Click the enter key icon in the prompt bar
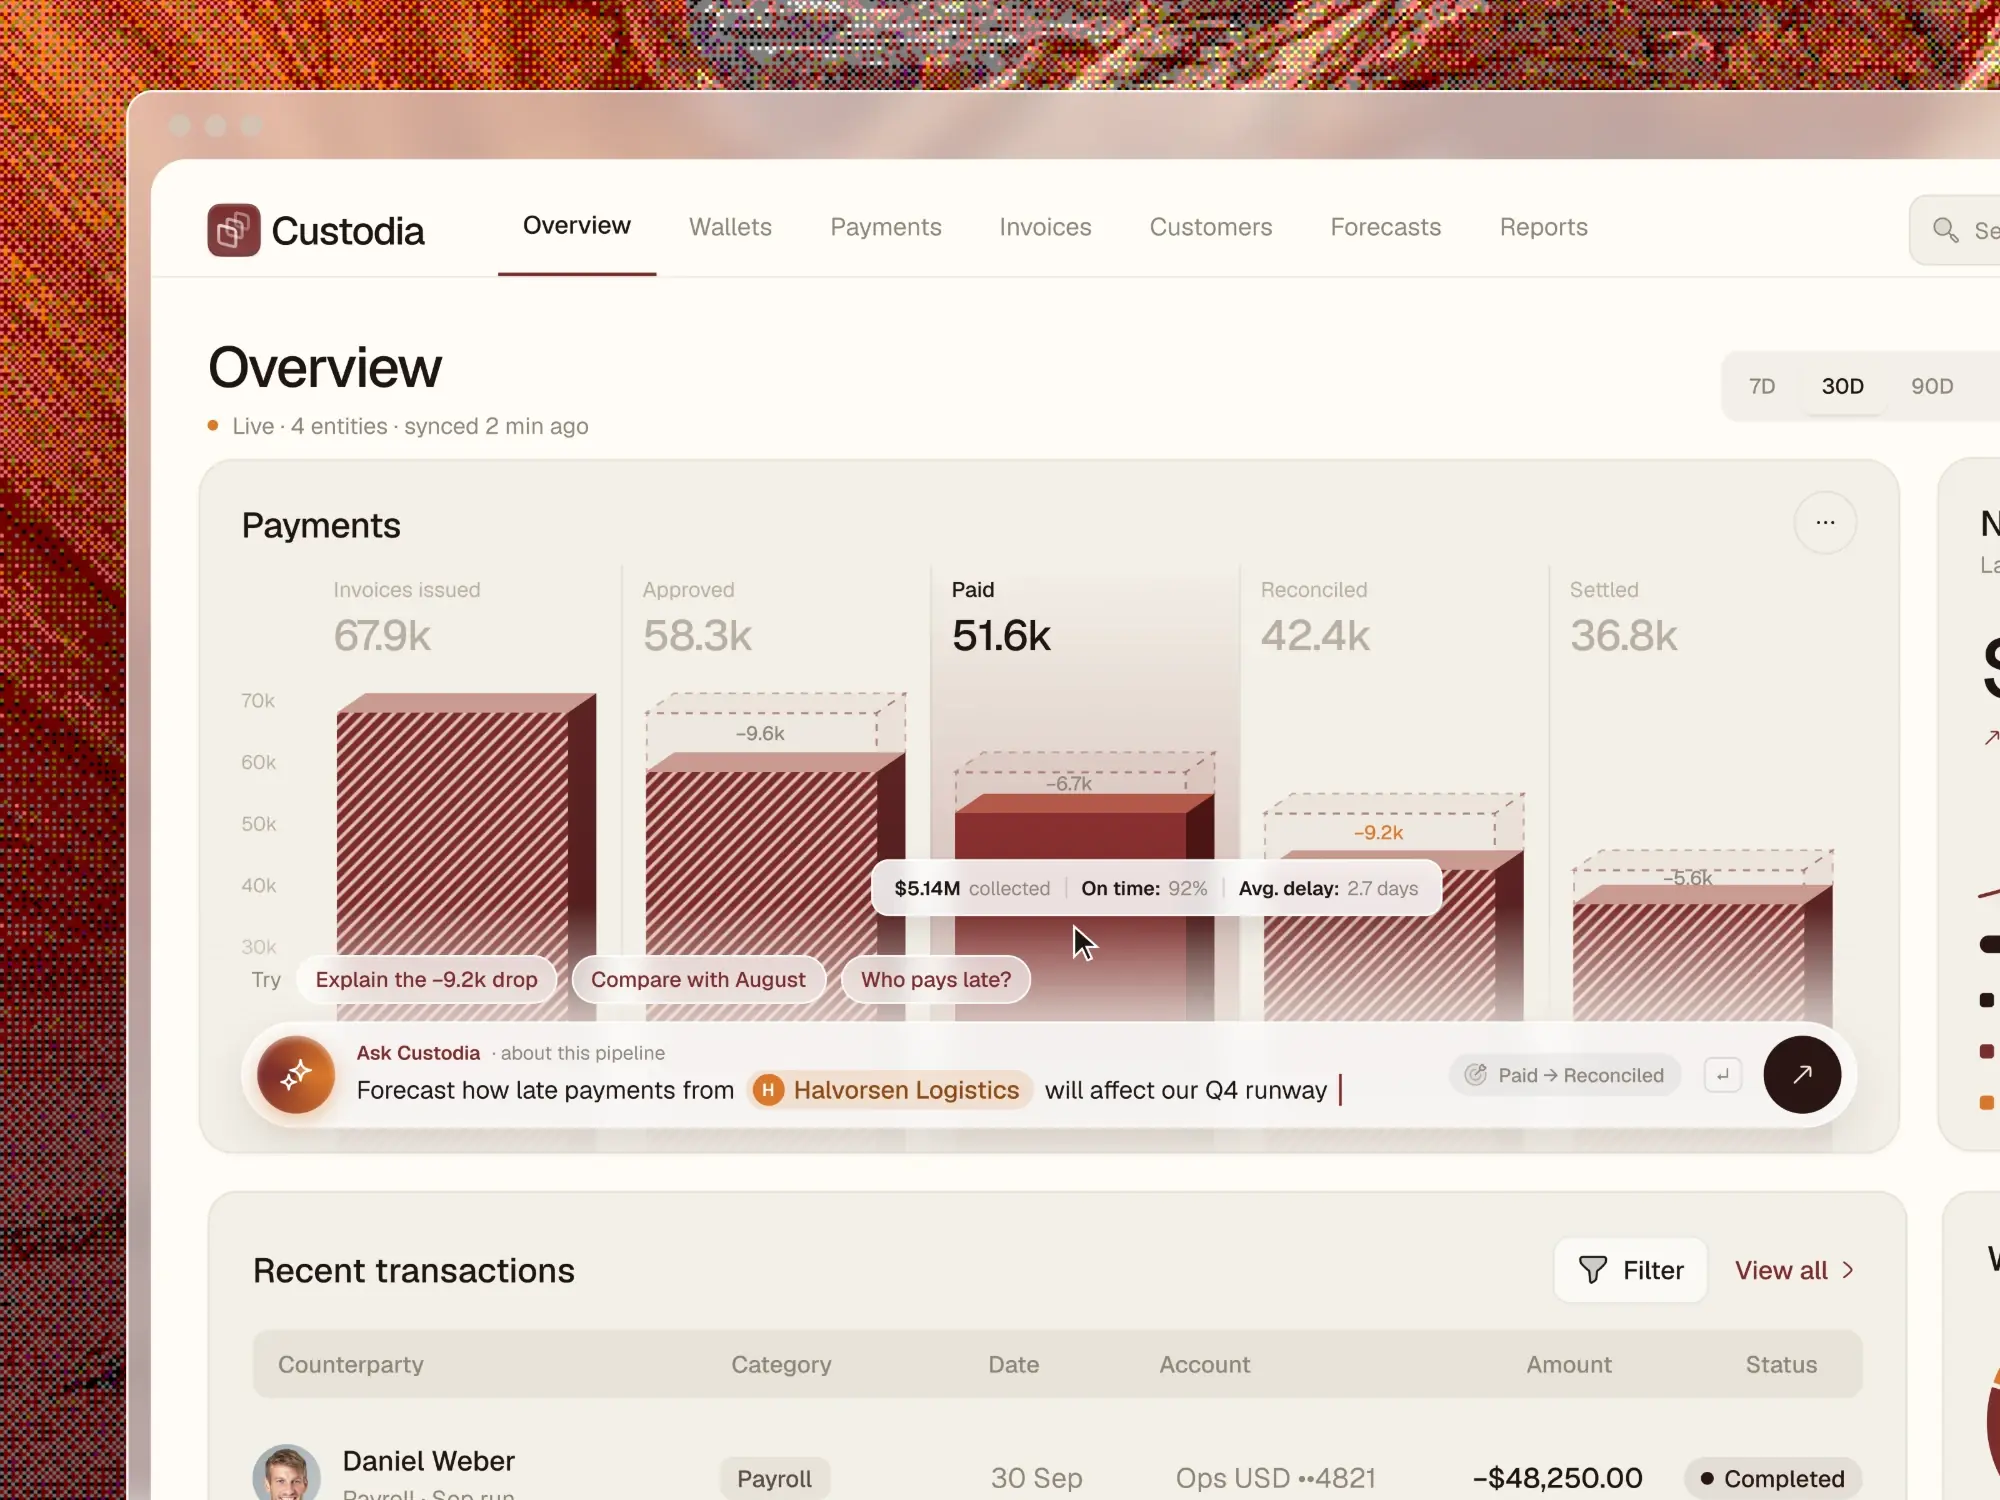Screen dimensions: 2000x1500 [1723, 1075]
